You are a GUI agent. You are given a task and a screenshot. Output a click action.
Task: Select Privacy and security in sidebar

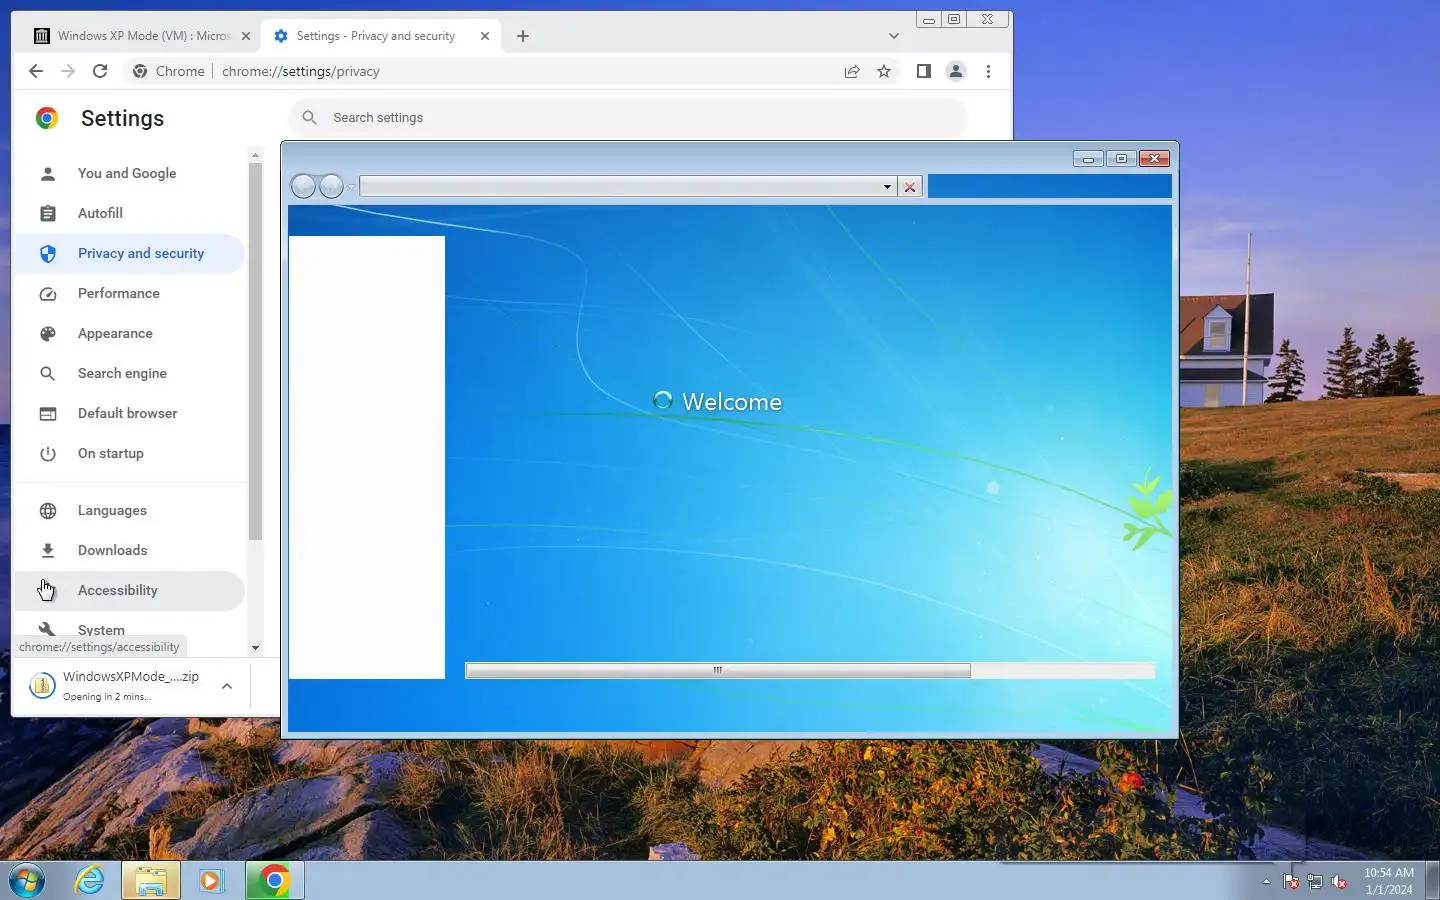click(x=130, y=253)
